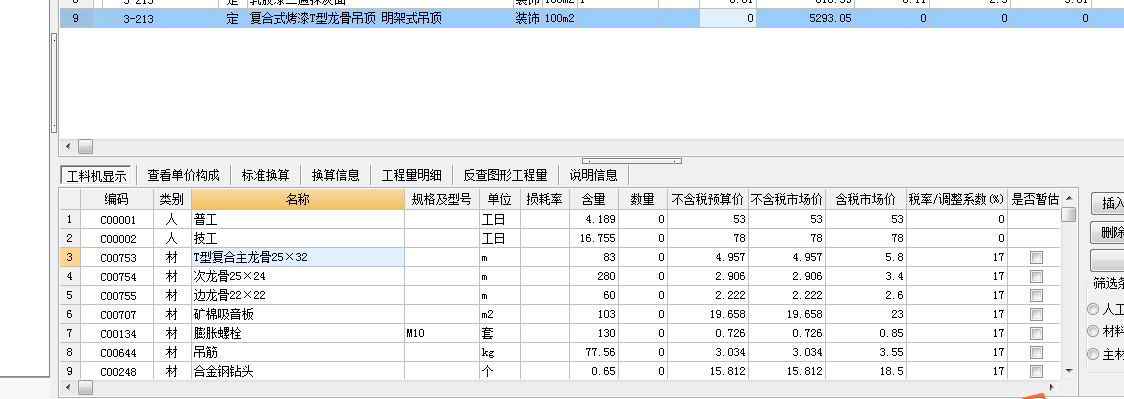
Task: Click the 损耗率 column header
Action: pyautogui.click(x=544, y=199)
